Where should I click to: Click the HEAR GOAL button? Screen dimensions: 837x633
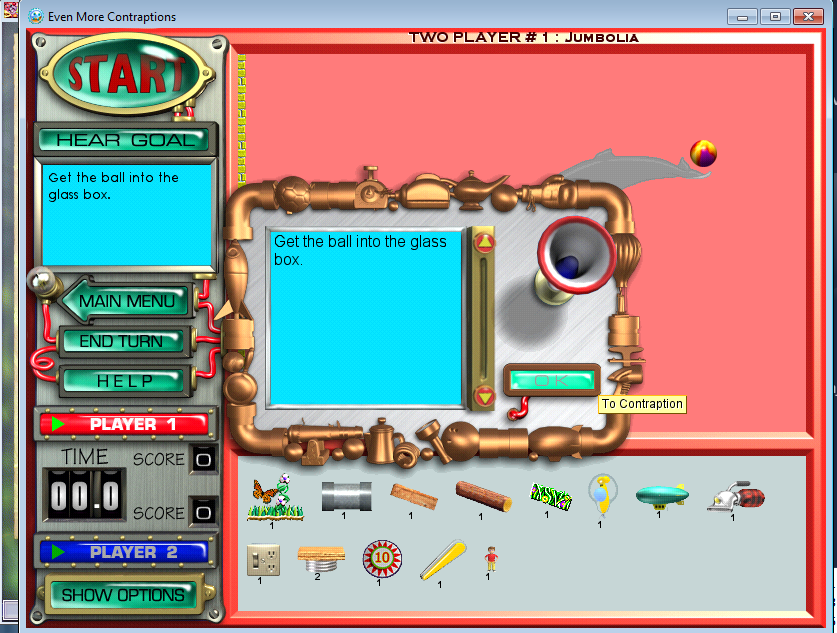pyautogui.click(x=126, y=140)
